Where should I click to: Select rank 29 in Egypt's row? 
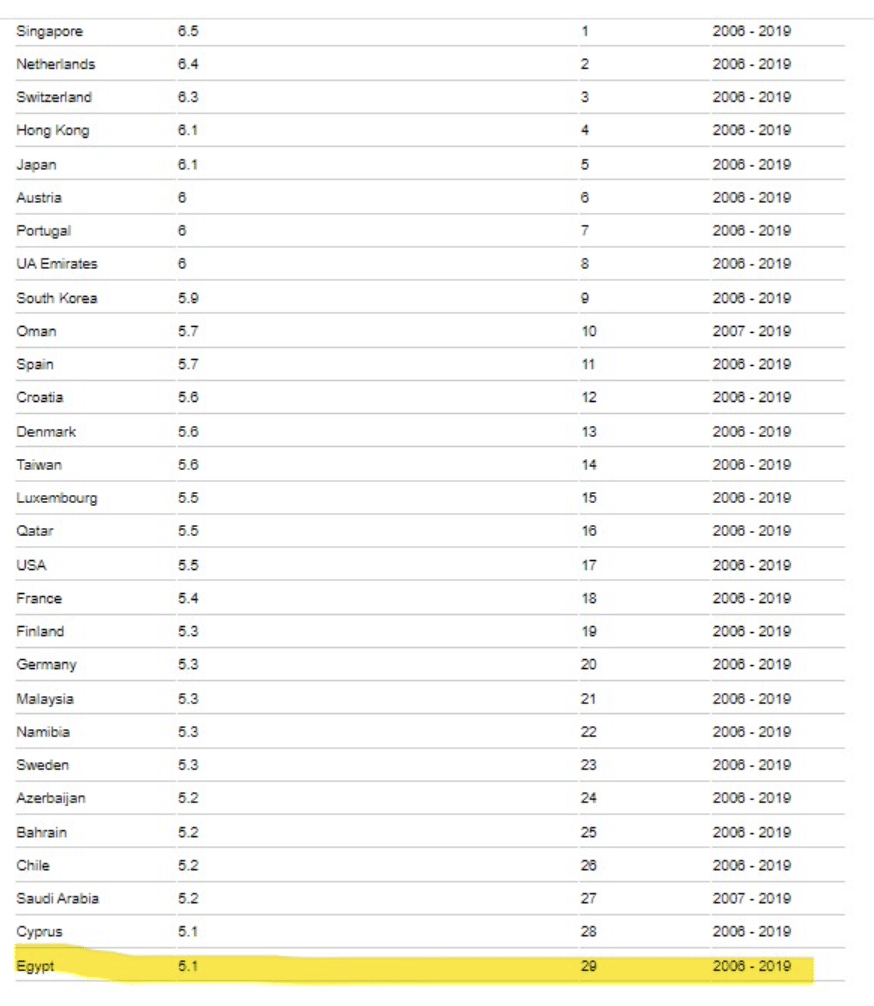pos(589,966)
